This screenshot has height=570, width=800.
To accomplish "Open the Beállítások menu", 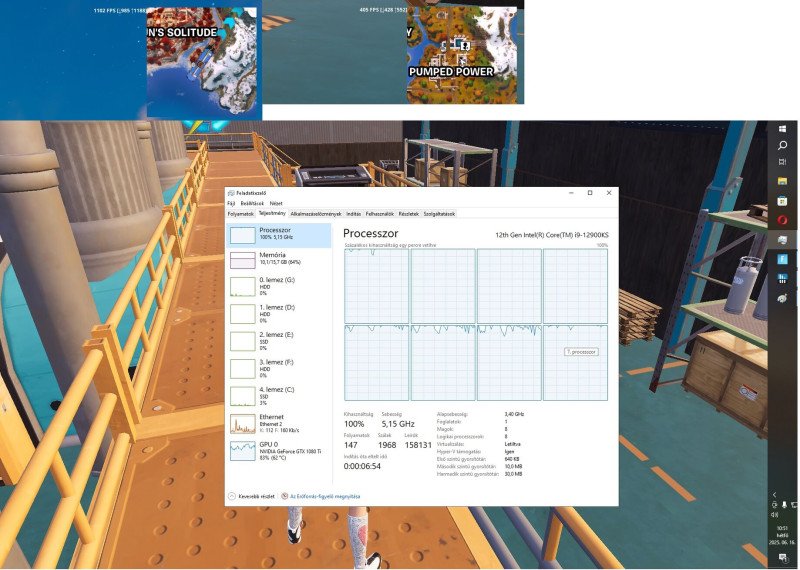I will point(252,203).
